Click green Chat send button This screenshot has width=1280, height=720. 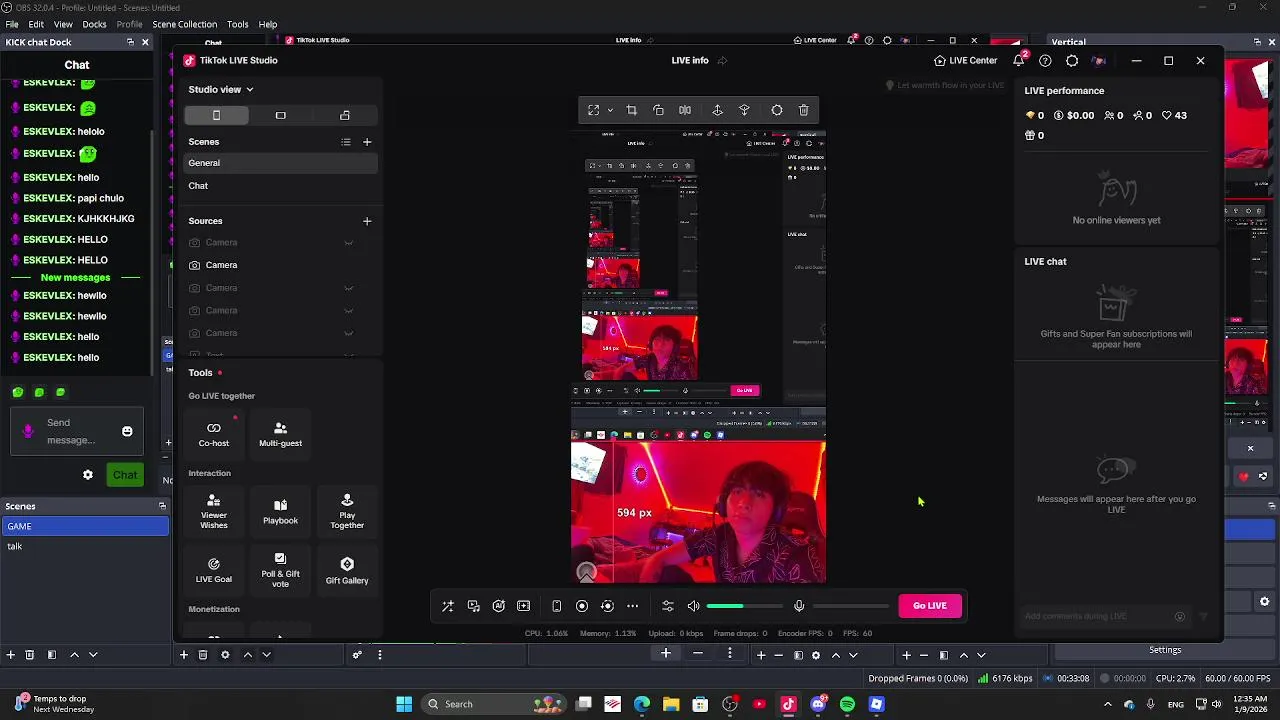(x=125, y=475)
